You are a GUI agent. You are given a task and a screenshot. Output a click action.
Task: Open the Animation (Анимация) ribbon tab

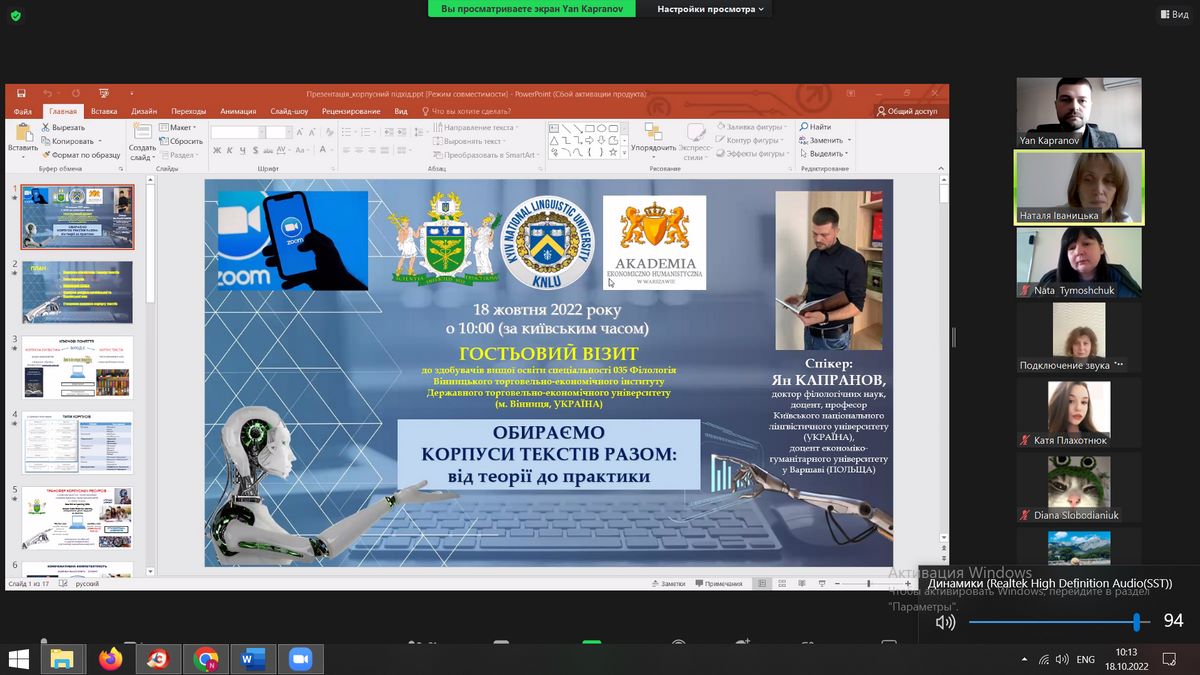238,111
